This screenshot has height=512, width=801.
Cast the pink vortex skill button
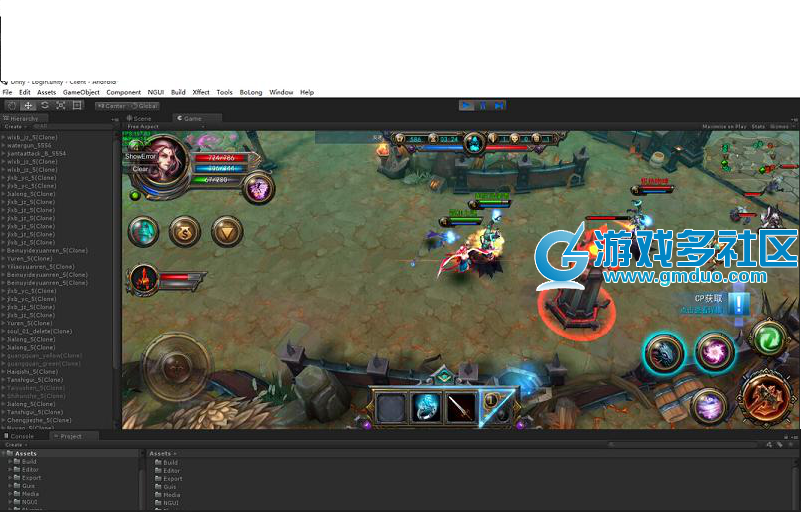(x=714, y=352)
